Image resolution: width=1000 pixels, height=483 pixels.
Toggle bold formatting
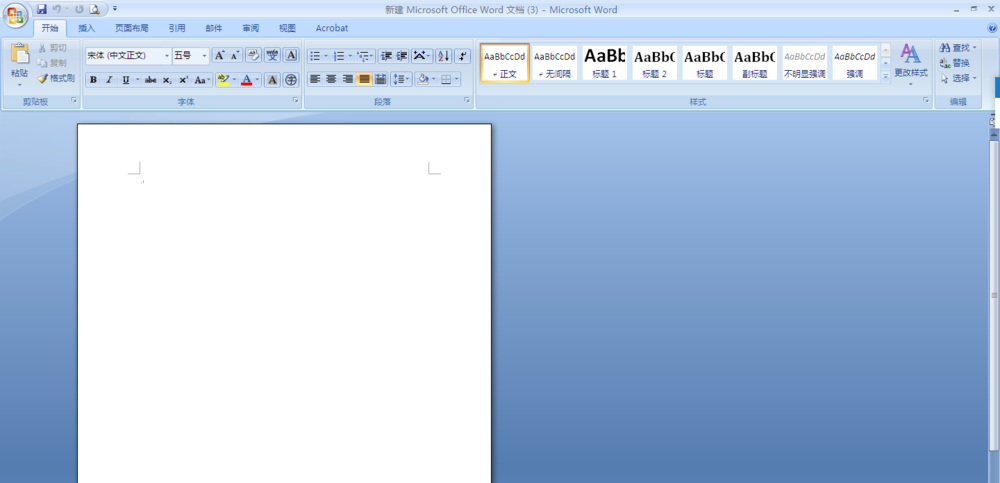[x=93, y=80]
